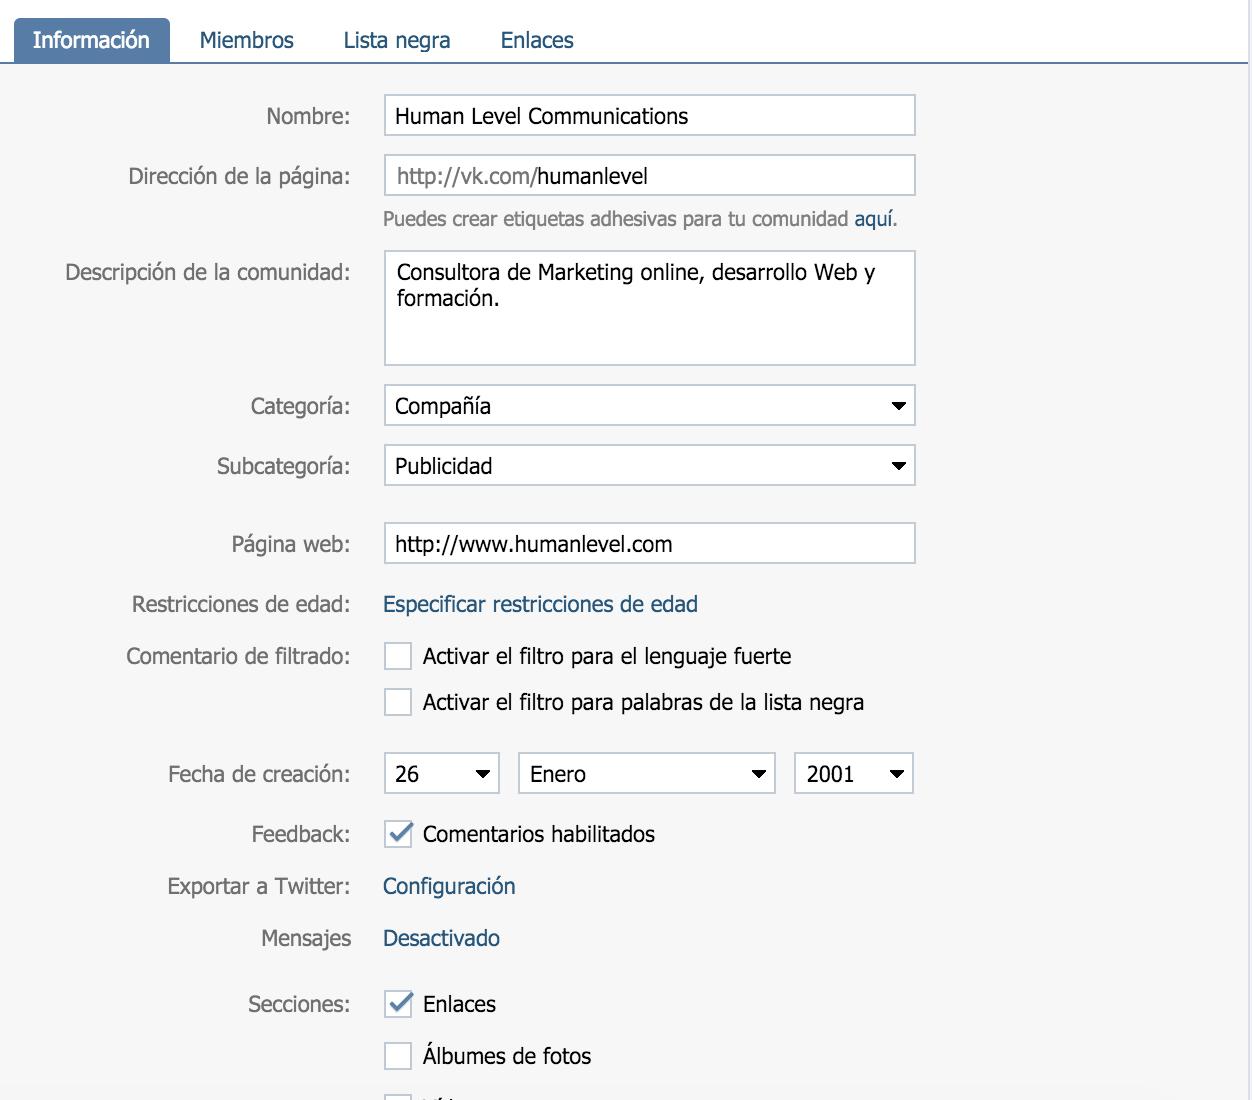Image resolution: width=1254 pixels, height=1100 pixels.
Task: Uncheck Comentarios habilitados checkbox
Action: pos(399,834)
